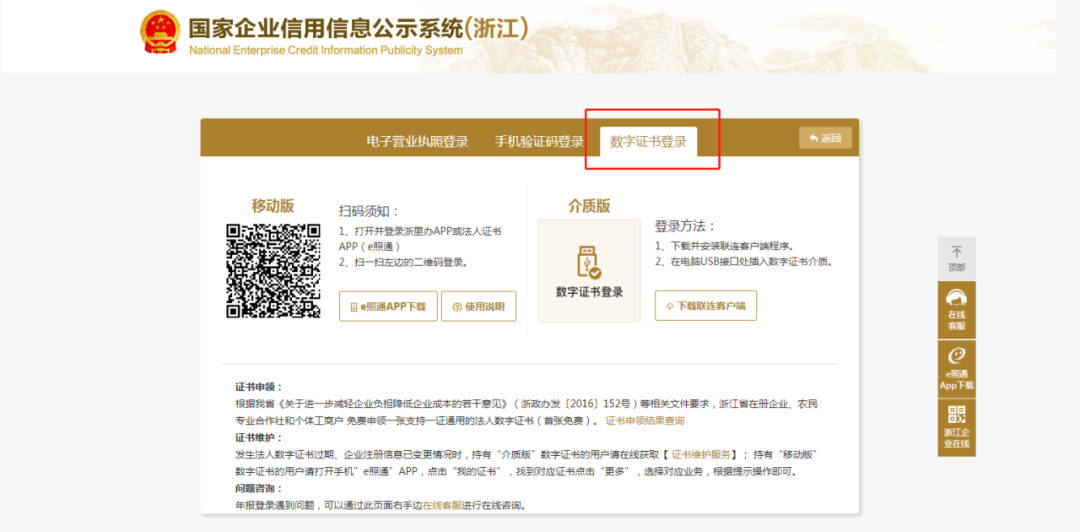Click the site title 国家企业信用信息公示系统
This screenshot has height=532, width=1080.
(x=358, y=27)
